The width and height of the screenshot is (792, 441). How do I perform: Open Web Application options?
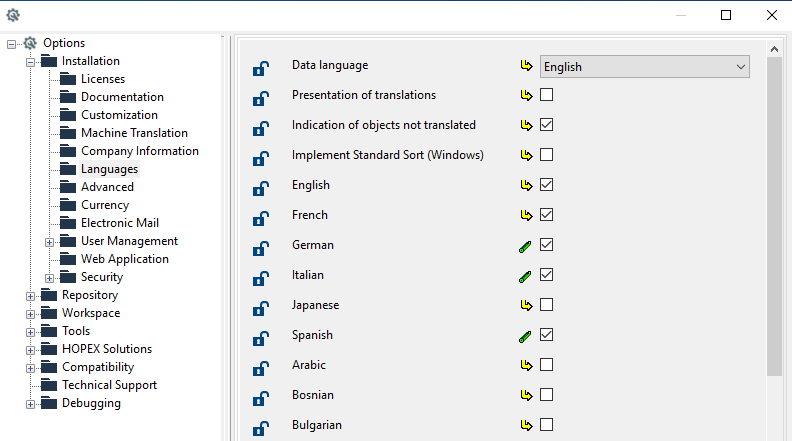[x=125, y=259]
